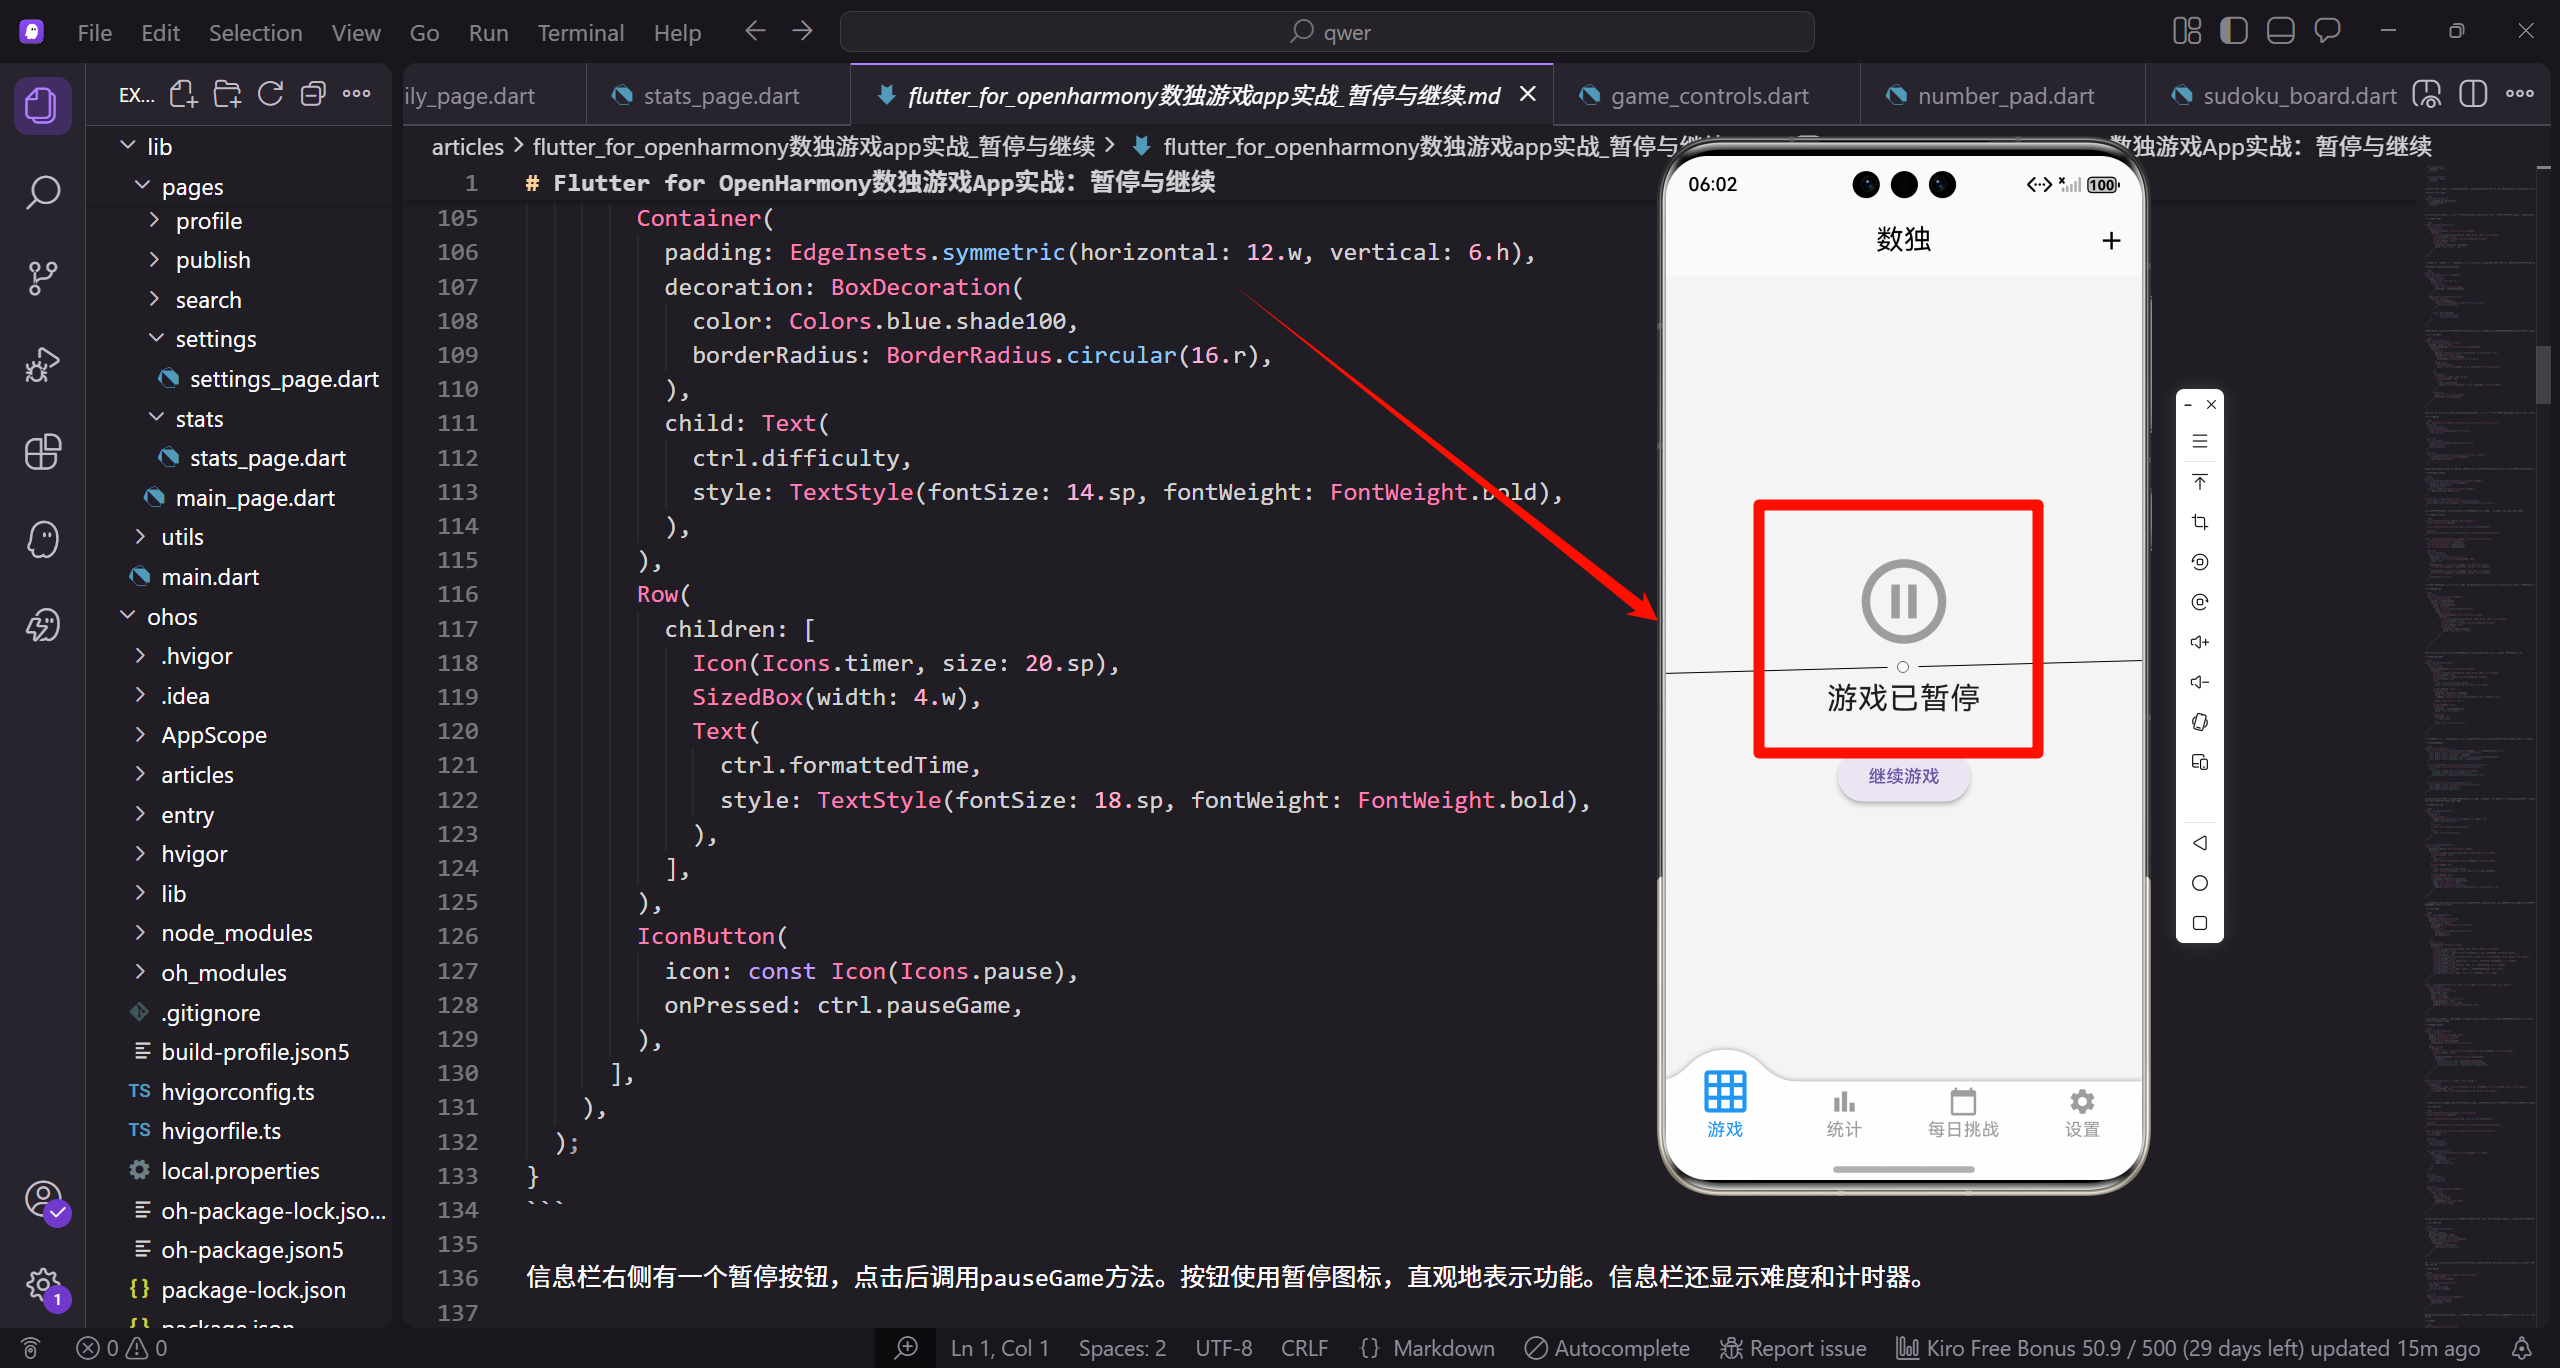Open the File menu

click(x=95, y=33)
